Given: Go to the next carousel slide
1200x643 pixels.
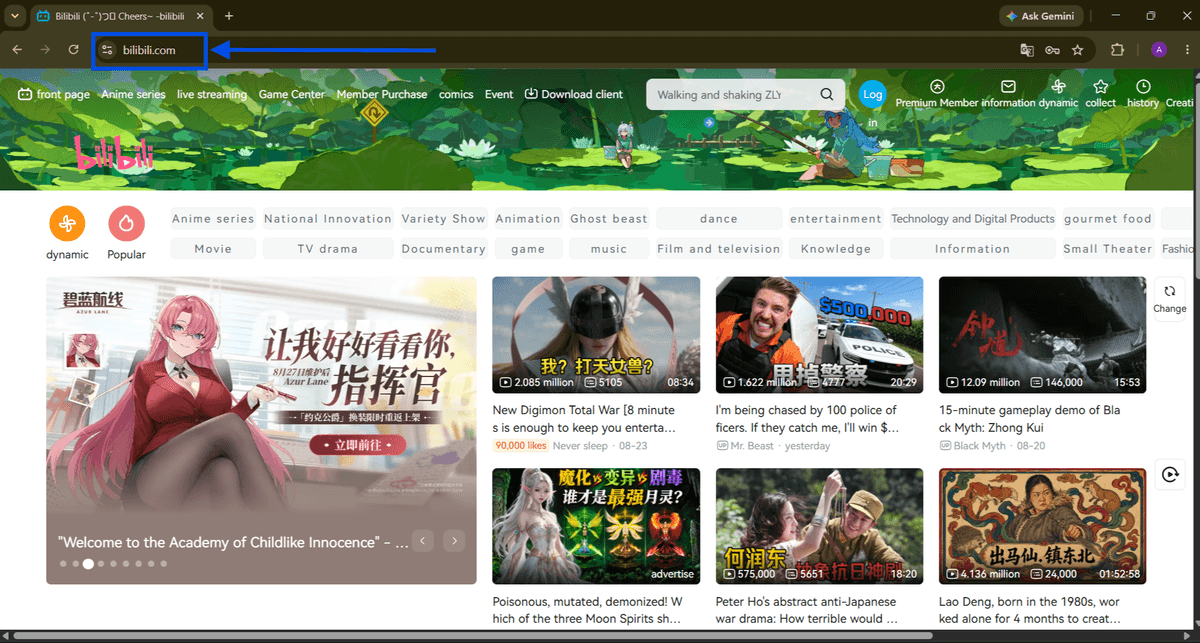Looking at the screenshot, I should (455, 541).
